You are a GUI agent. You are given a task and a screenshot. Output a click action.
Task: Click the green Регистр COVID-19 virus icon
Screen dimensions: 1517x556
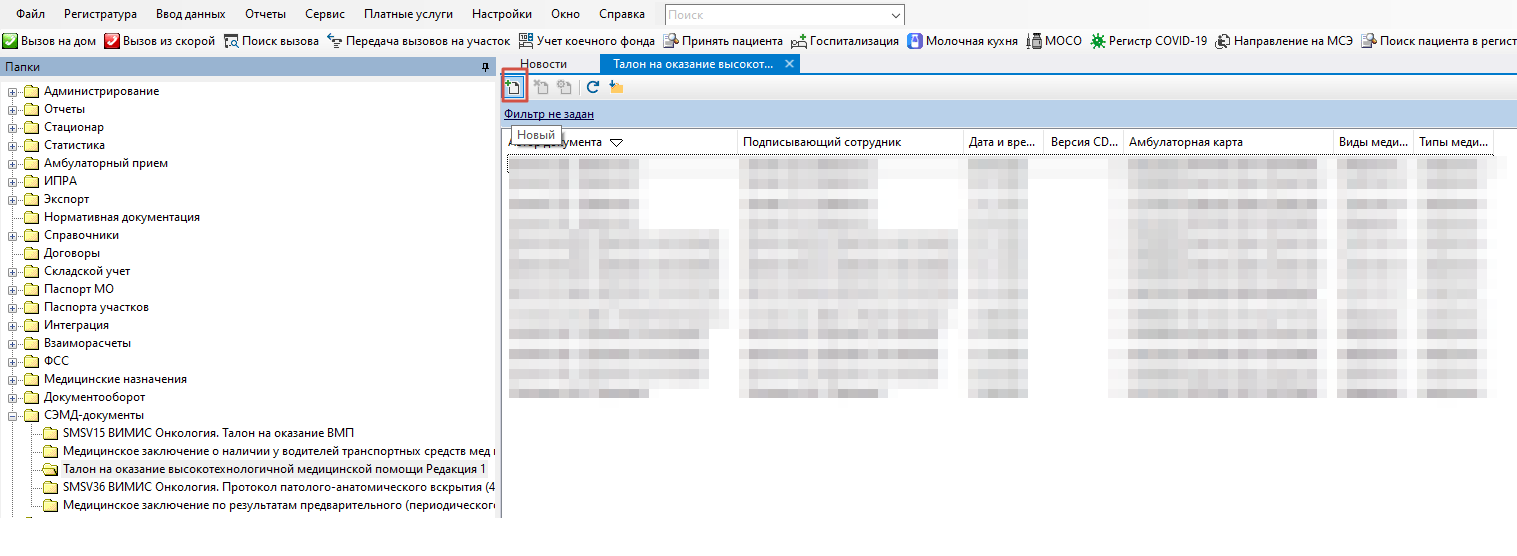click(x=1098, y=41)
